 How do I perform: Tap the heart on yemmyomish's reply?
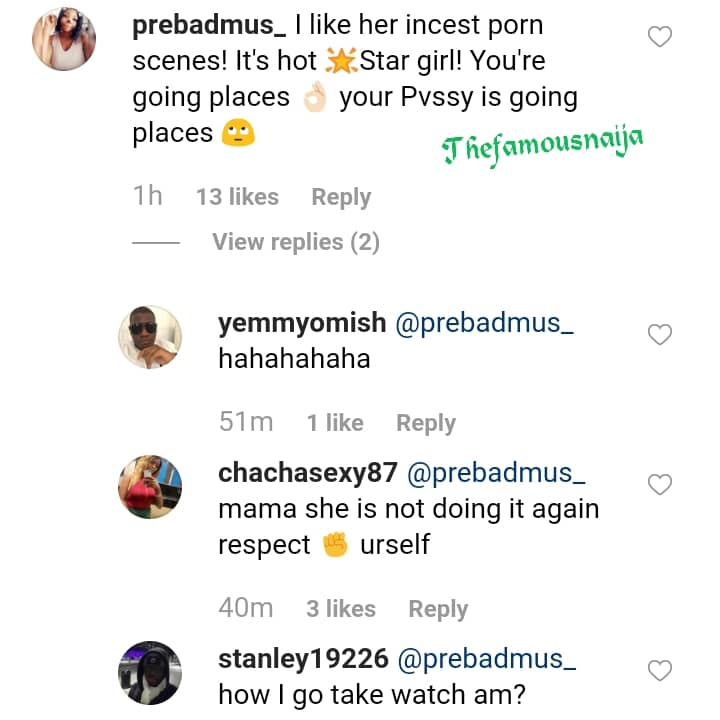[660, 335]
